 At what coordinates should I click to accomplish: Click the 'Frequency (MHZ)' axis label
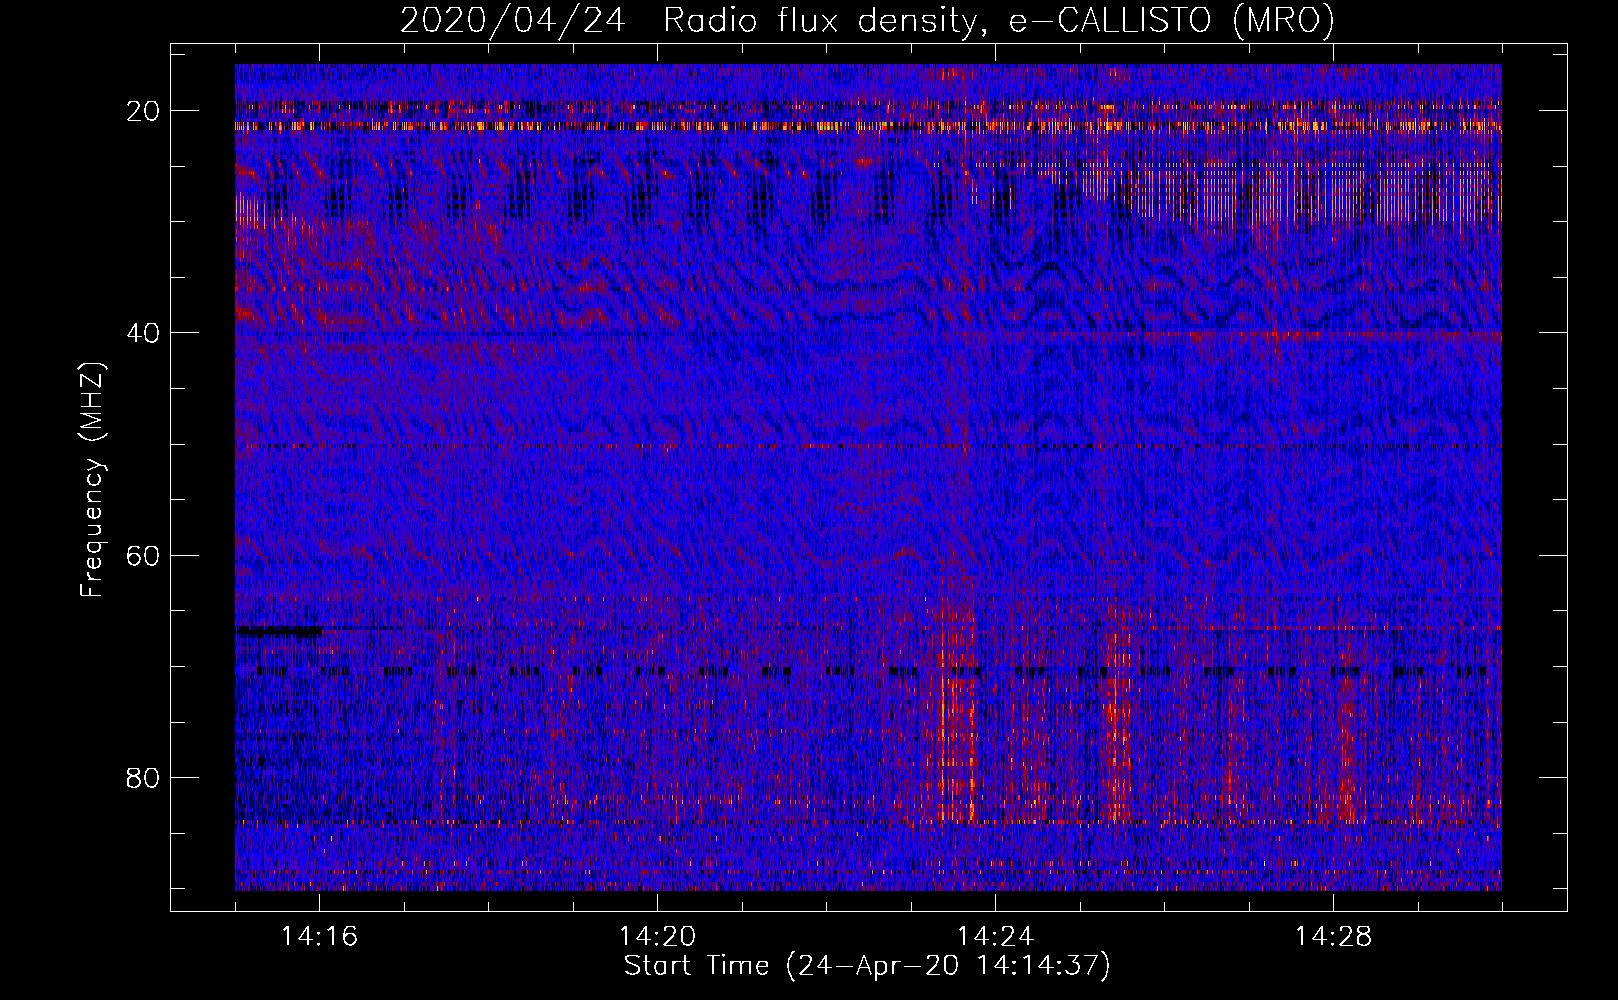92,480
